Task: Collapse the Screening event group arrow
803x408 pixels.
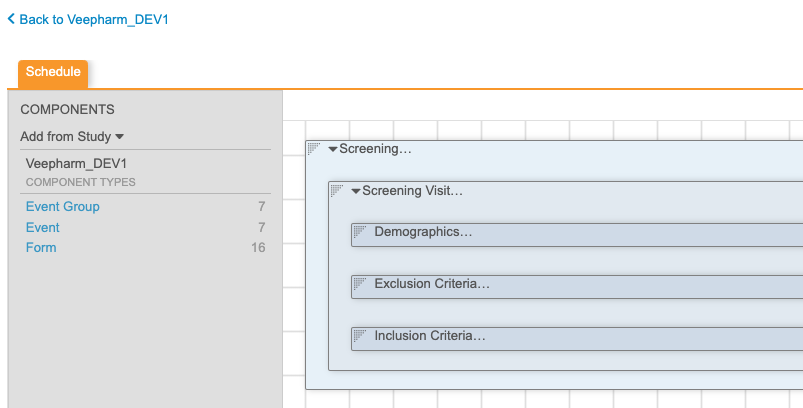Action: pyautogui.click(x=333, y=150)
